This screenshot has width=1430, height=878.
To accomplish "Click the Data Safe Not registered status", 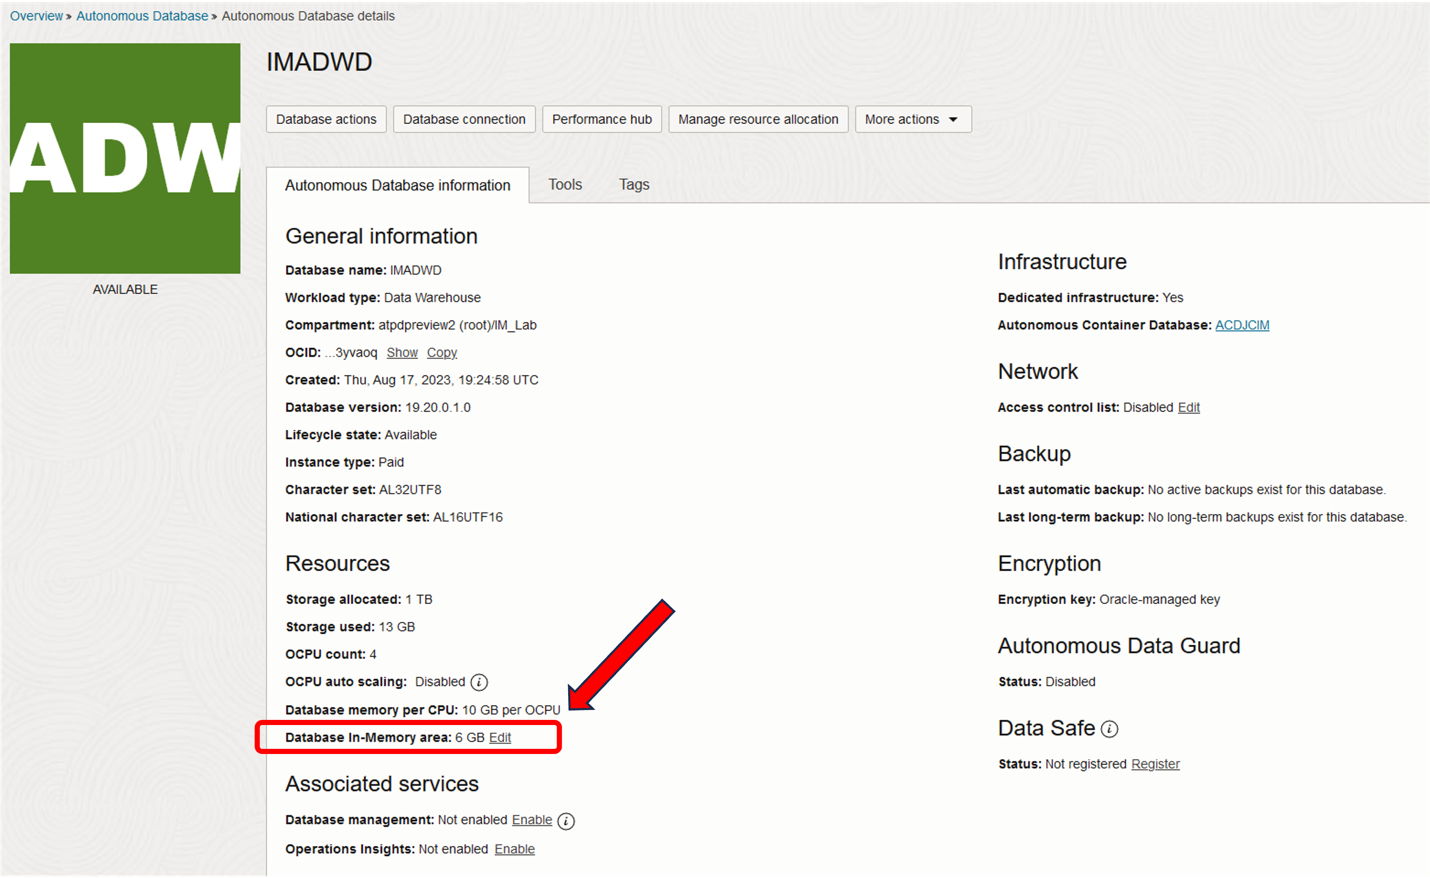I will click(x=1086, y=764).
